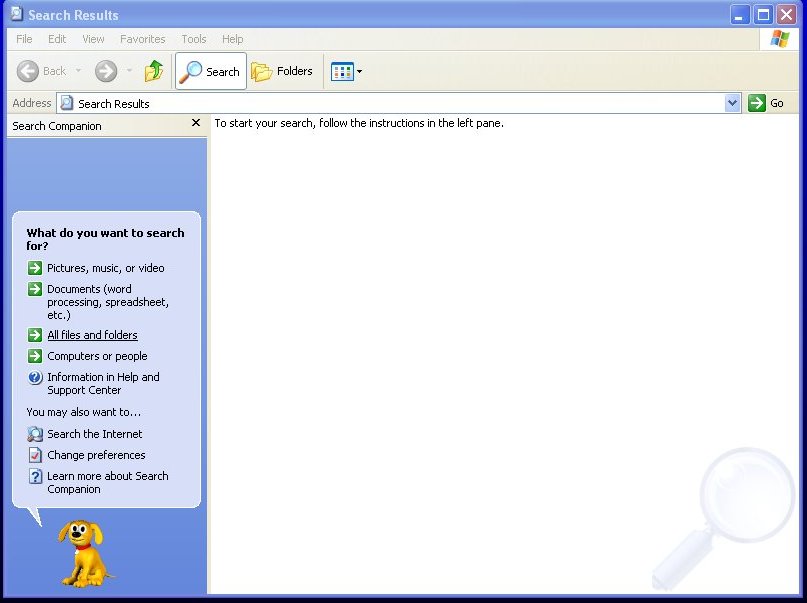The image size is (807, 603).
Task: Click Search the Internet link
Action: point(95,434)
